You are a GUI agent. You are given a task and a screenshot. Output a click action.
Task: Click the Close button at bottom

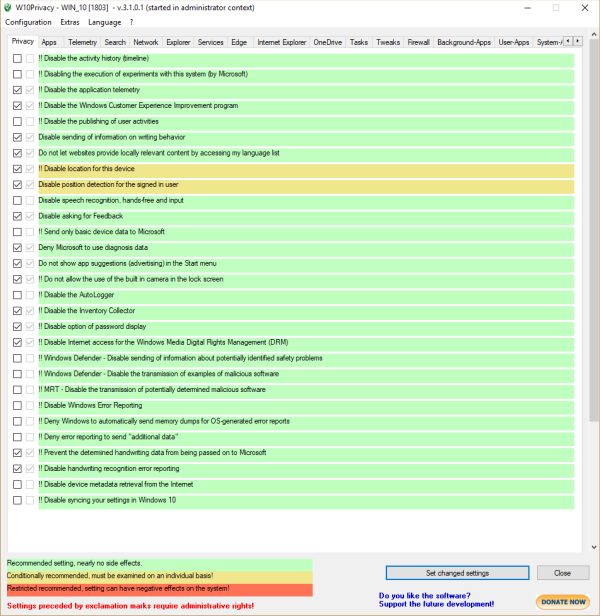click(563, 573)
